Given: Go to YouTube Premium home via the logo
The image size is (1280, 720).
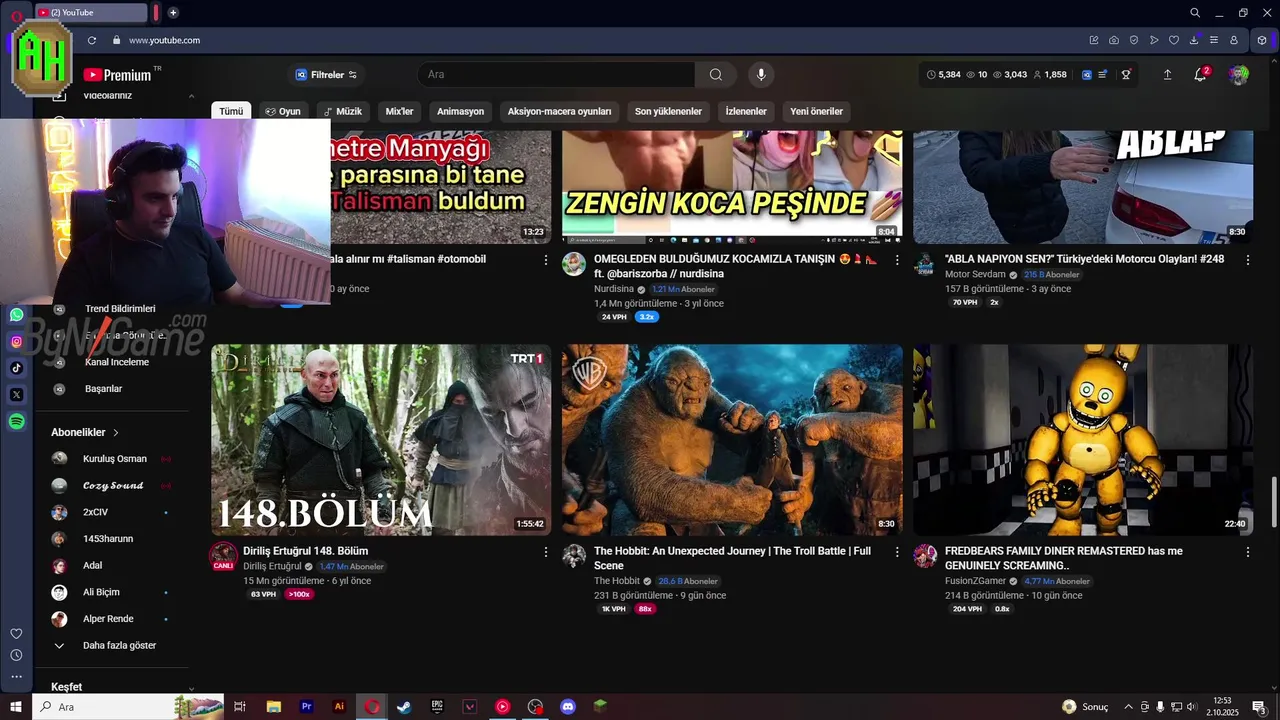Looking at the screenshot, I should [x=118, y=75].
